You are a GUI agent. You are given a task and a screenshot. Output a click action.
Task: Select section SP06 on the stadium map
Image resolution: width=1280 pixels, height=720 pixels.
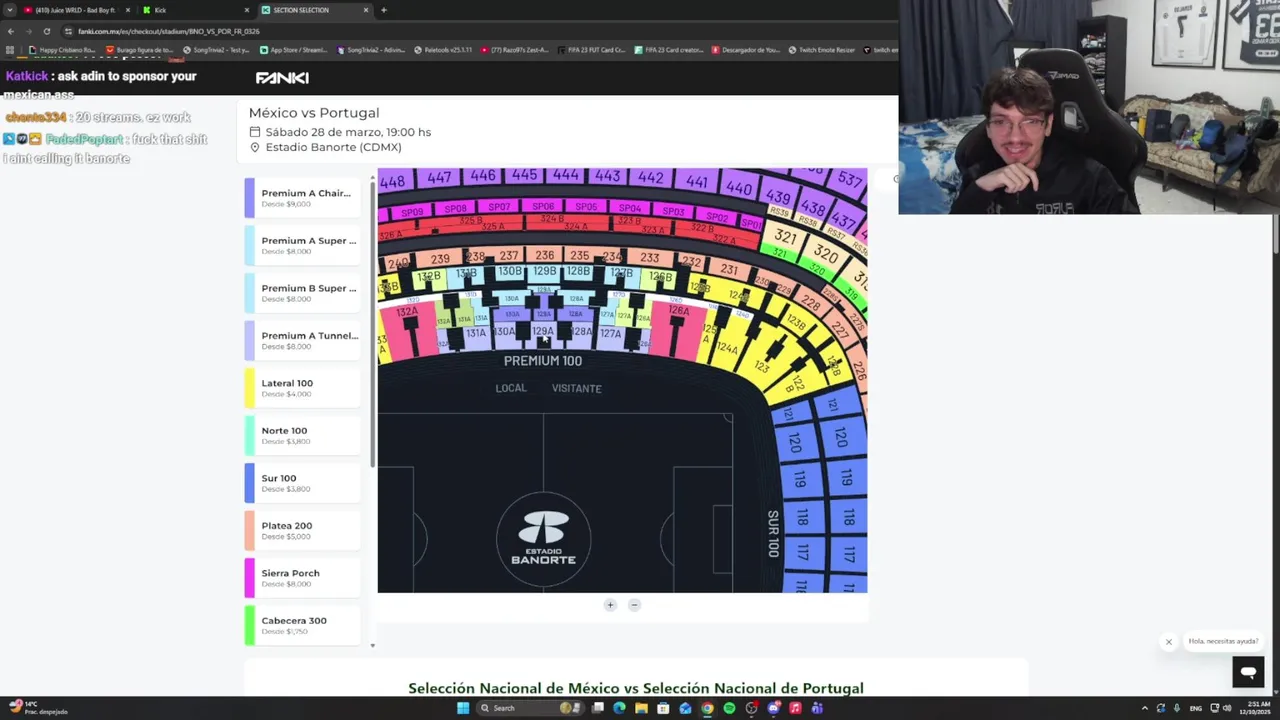[542, 207]
